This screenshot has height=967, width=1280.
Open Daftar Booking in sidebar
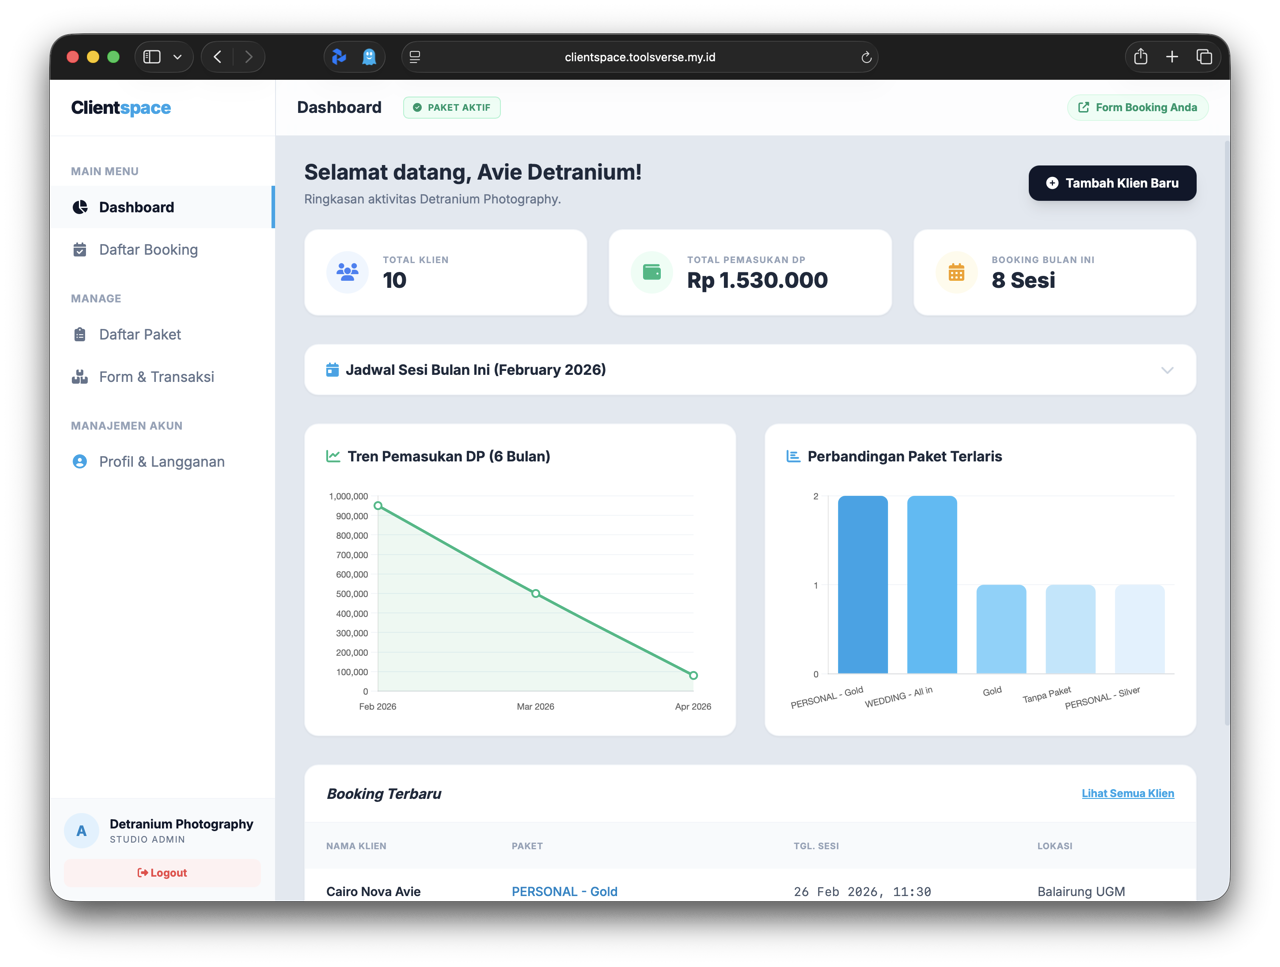click(148, 250)
